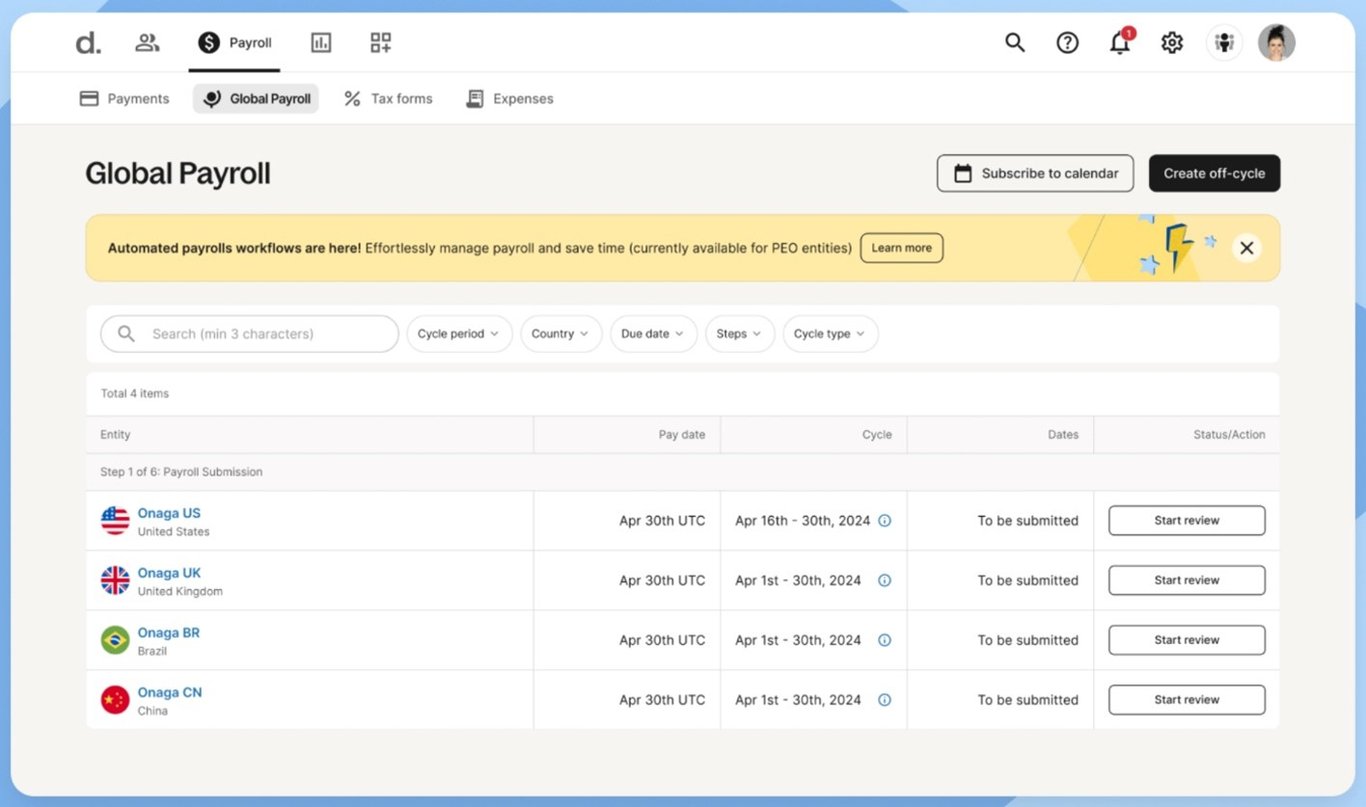Click the Deel logo icon
This screenshot has height=807, width=1366.
pyautogui.click(x=87, y=42)
